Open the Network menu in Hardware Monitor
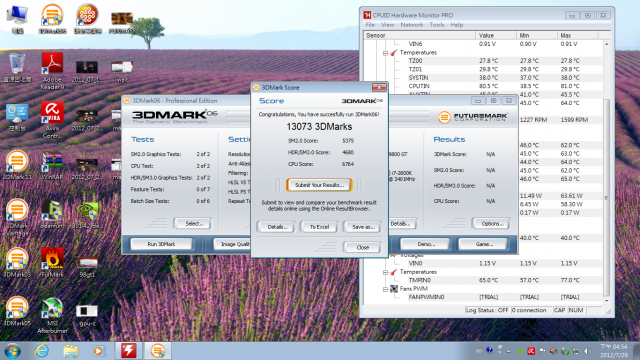The width and height of the screenshot is (640, 360). (411, 25)
